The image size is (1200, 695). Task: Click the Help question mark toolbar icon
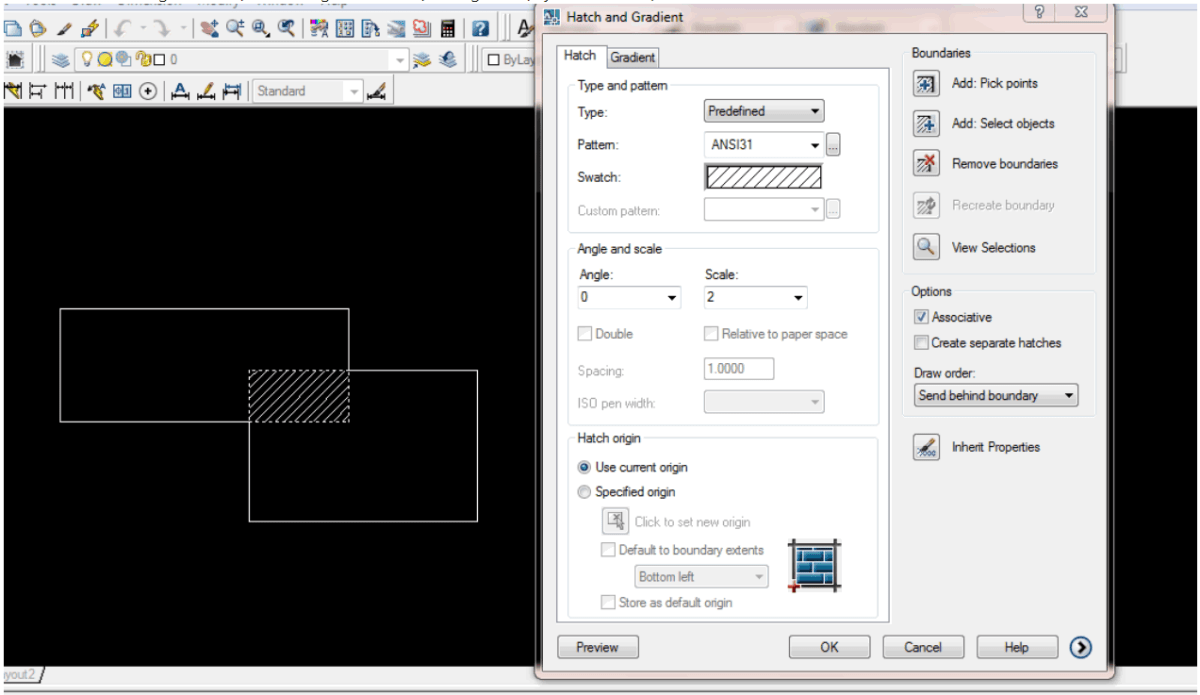482,30
